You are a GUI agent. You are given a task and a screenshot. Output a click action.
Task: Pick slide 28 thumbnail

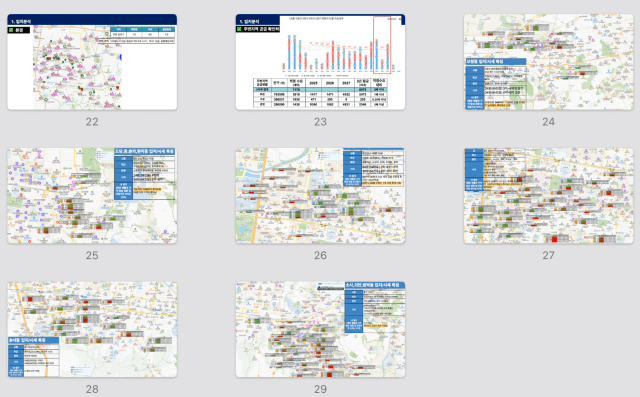click(x=92, y=329)
